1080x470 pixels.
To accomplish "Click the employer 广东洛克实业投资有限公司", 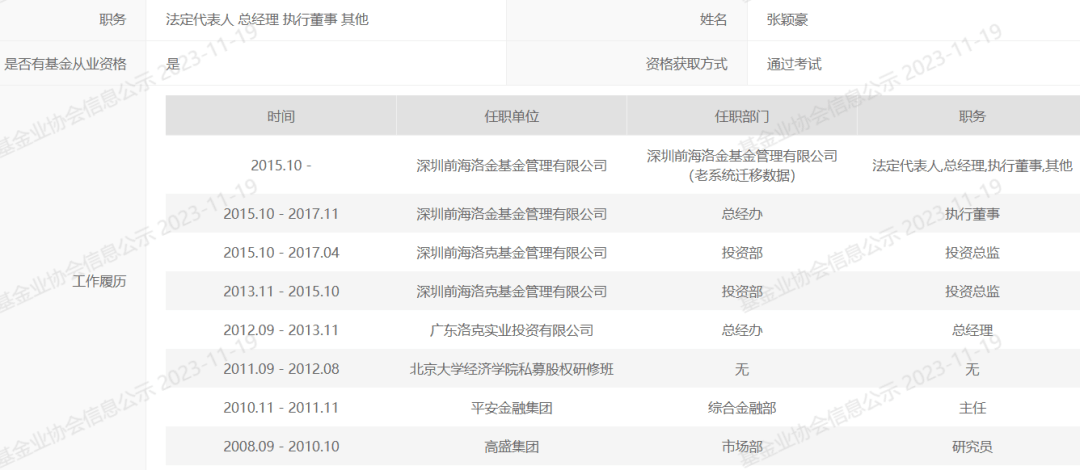I will click(x=512, y=330).
